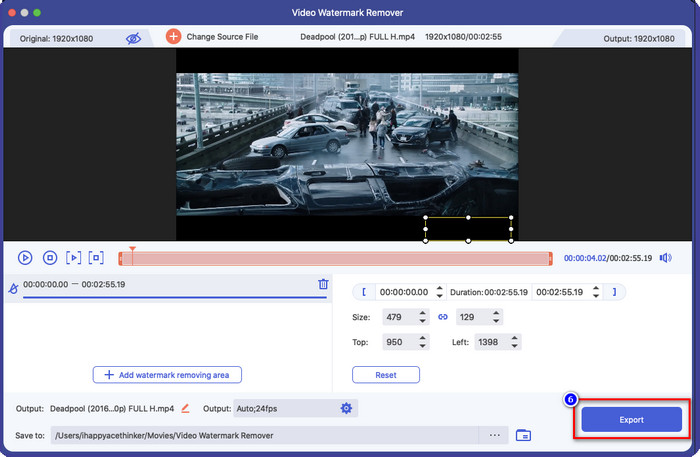Decrease the height value 129 with down arrow

[x=496, y=321]
